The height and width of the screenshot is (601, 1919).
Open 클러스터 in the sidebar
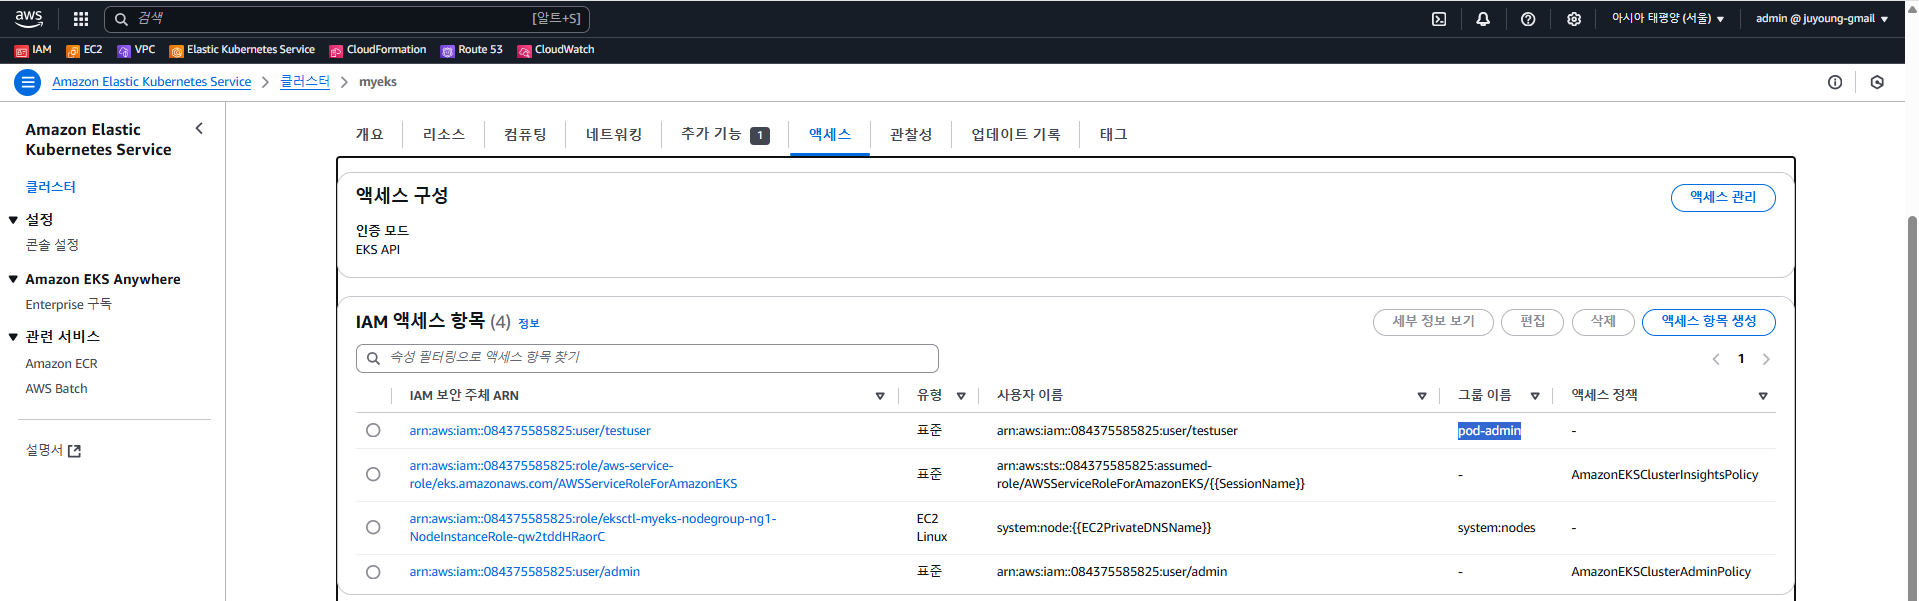(51, 187)
